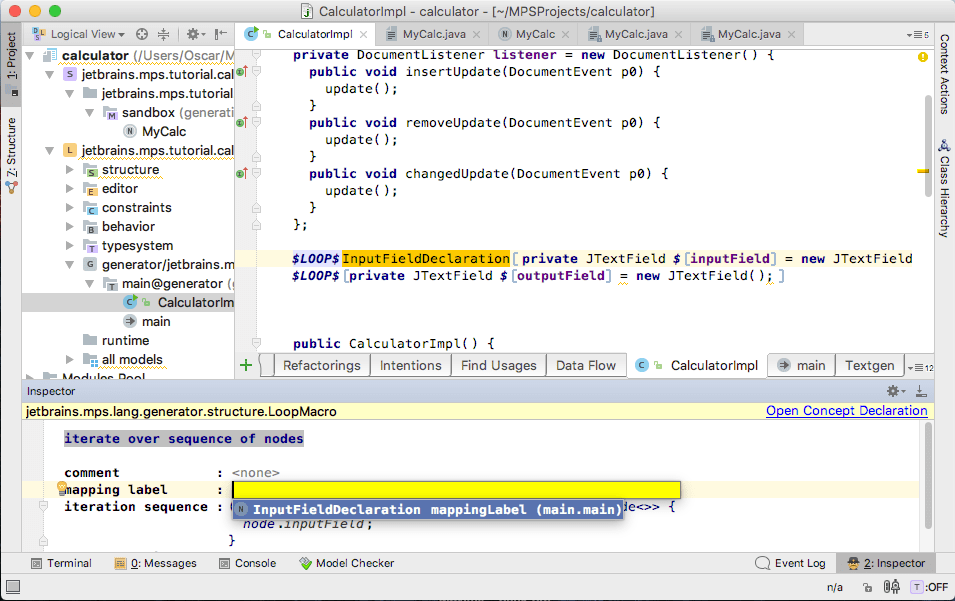955x601 pixels.
Task: Open the Inspector panel gear settings
Action: [895, 391]
